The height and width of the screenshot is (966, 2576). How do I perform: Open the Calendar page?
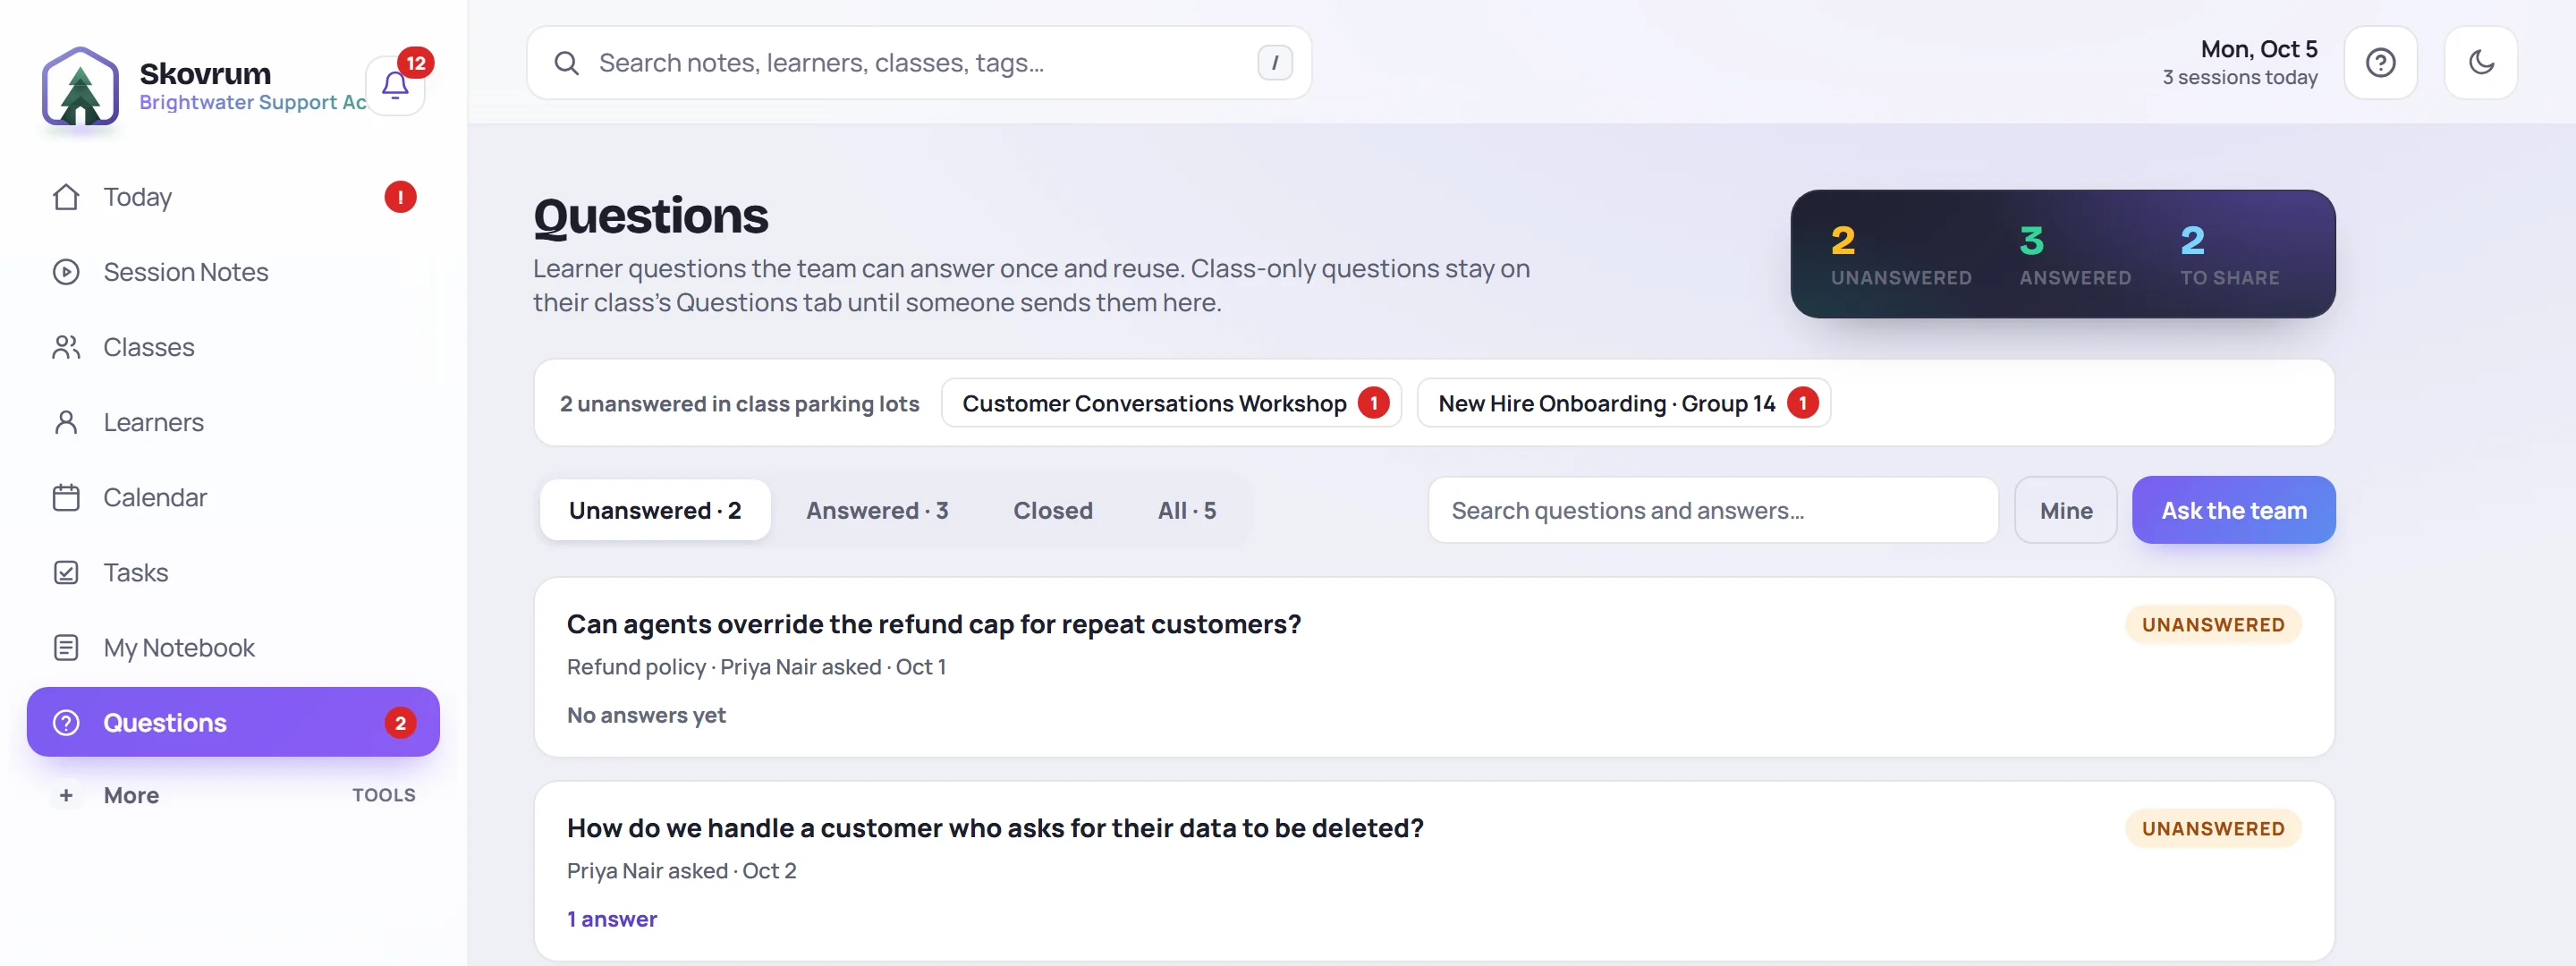(x=233, y=497)
